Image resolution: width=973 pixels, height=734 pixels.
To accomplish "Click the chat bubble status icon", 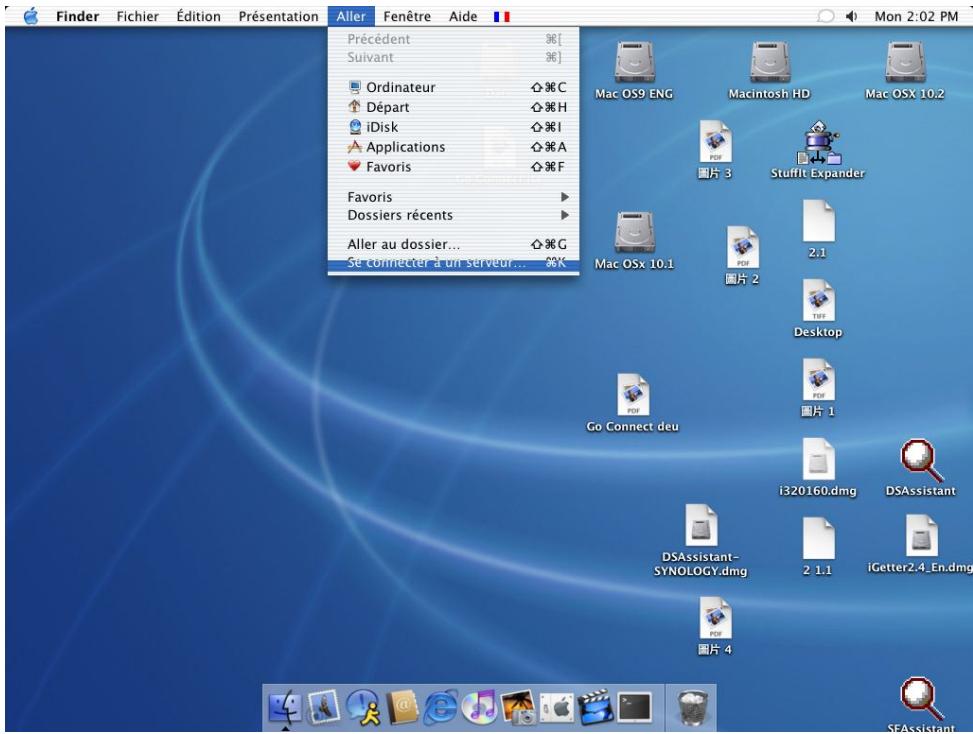I will (x=825, y=16).
